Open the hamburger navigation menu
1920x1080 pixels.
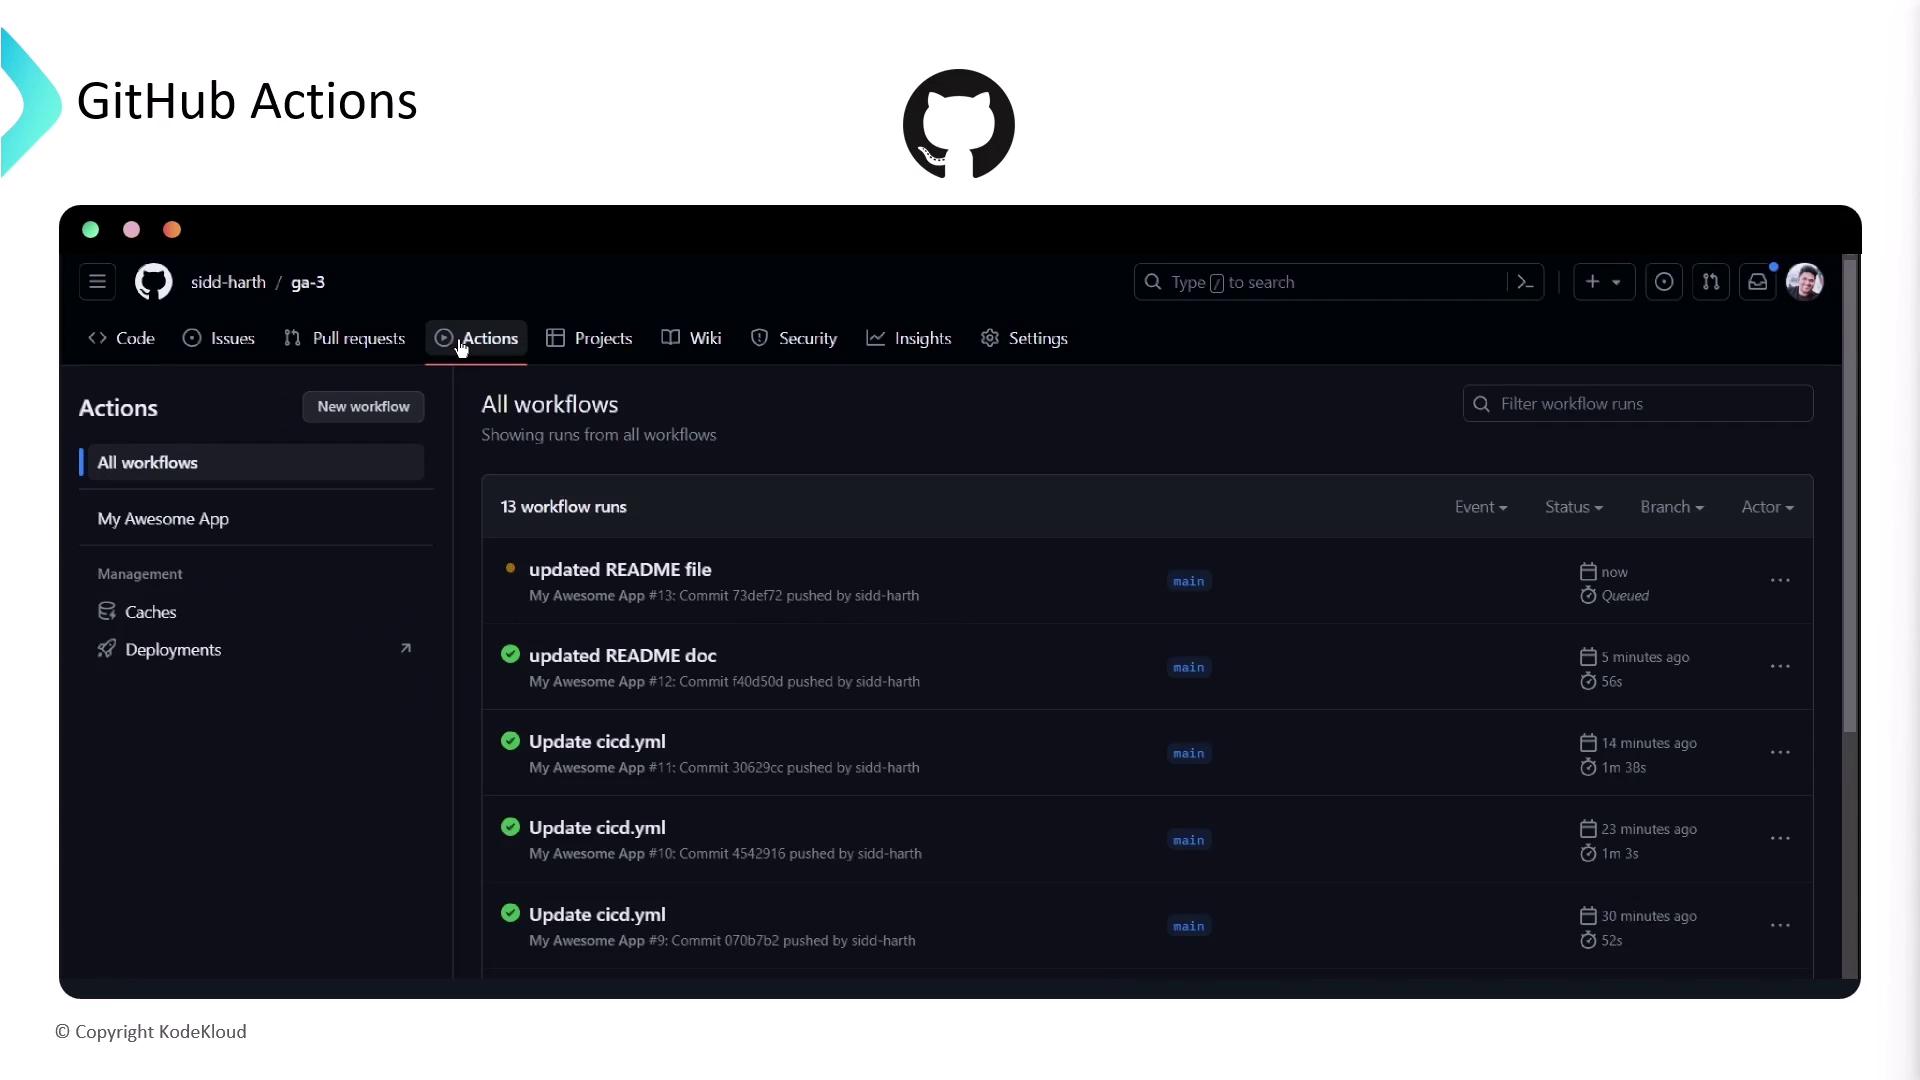tap(97, 282)
